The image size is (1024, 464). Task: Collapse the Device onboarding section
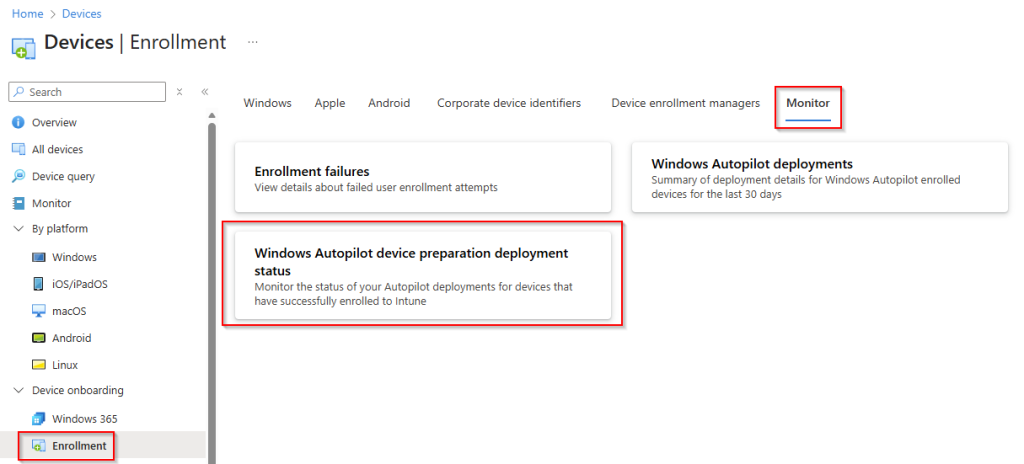18,390
